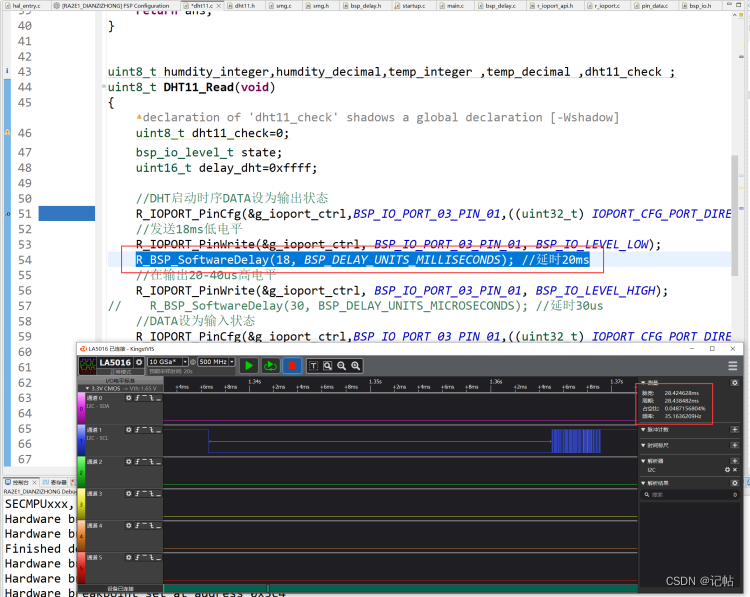
Task: Zoom out the waveform view
Action: click(x=342, y=366)
